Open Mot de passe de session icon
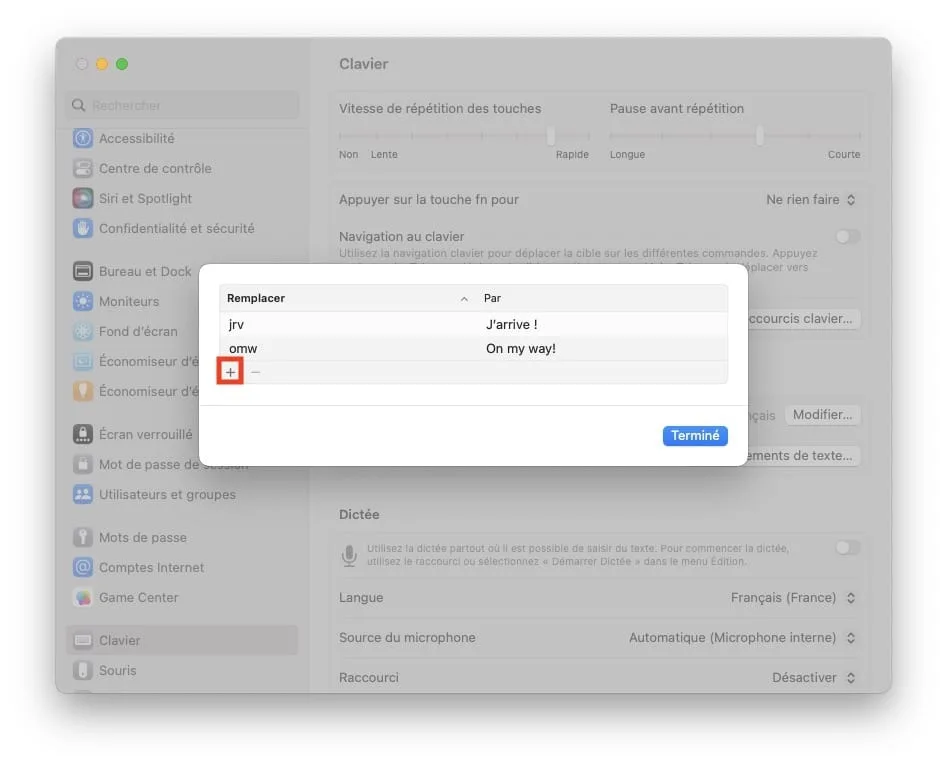 point(83,464)
